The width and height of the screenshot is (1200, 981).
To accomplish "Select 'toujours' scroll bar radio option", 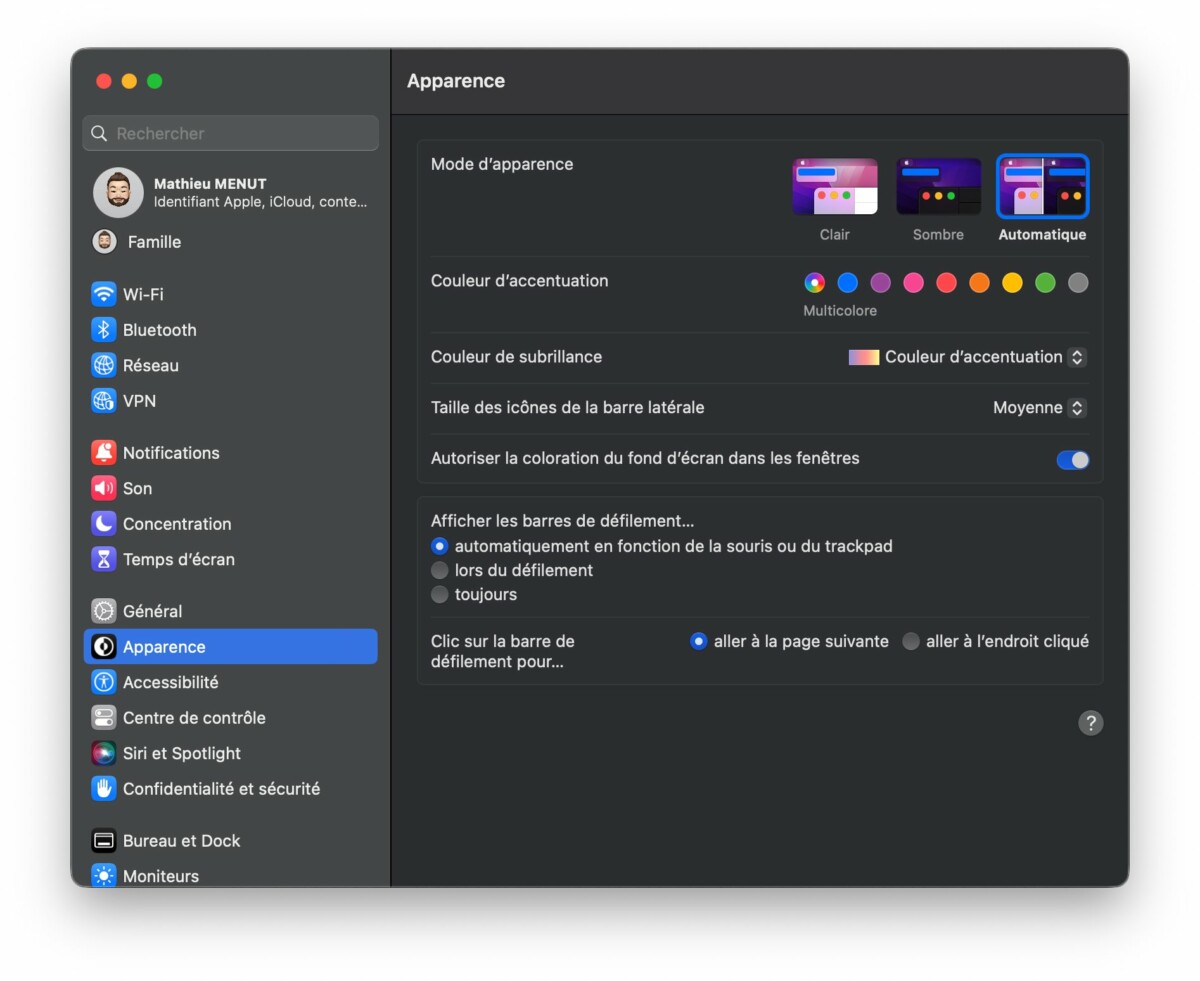I will coord(439,594).
